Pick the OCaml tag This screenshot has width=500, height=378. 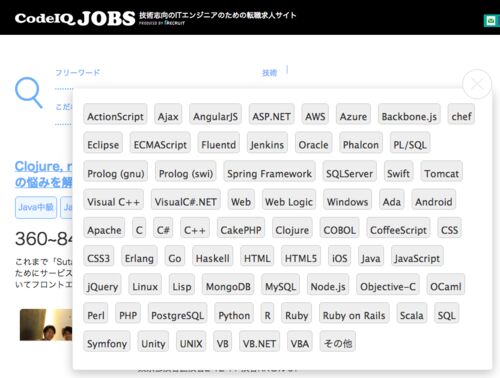(x=446, y=284)
